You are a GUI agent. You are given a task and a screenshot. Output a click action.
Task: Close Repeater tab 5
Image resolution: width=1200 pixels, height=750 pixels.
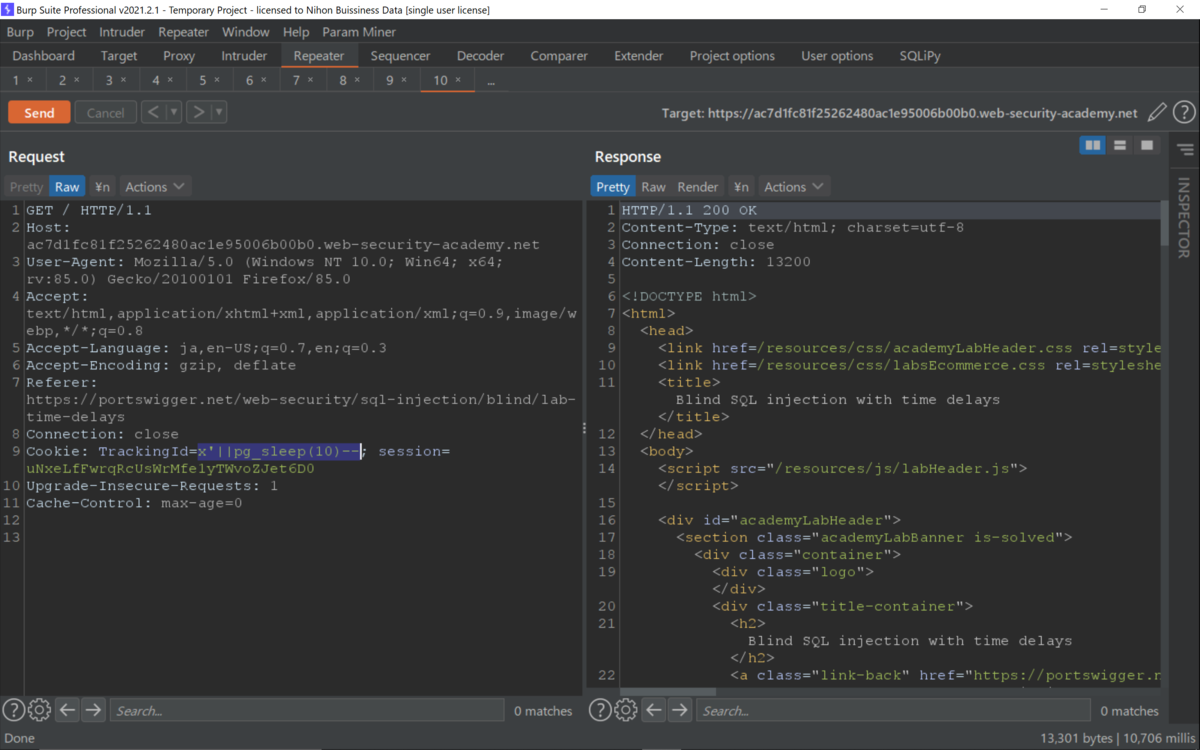coord(216,80)
